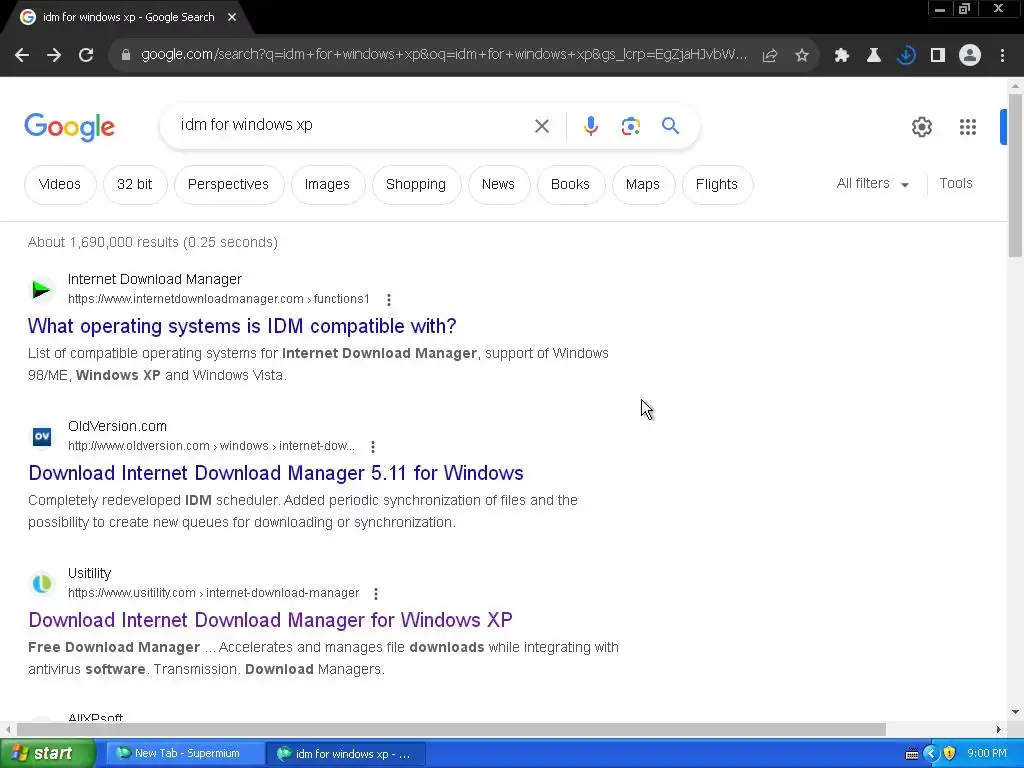Open Google quick settings gear
This screenshot has height=768, width=1024.
coord(921,127)
